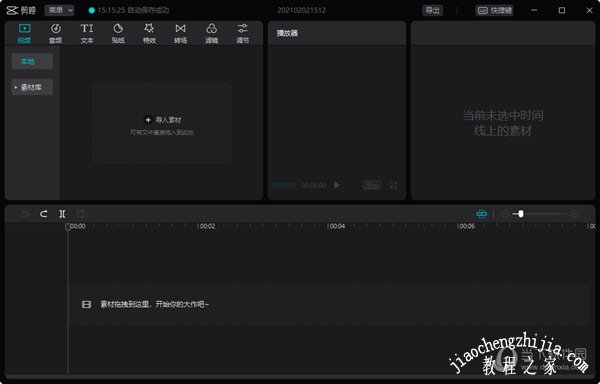Viewport: 600px width, 384px height.
Task: Click the timeline zoom slider handle
Action: click(x=521, y=214)
